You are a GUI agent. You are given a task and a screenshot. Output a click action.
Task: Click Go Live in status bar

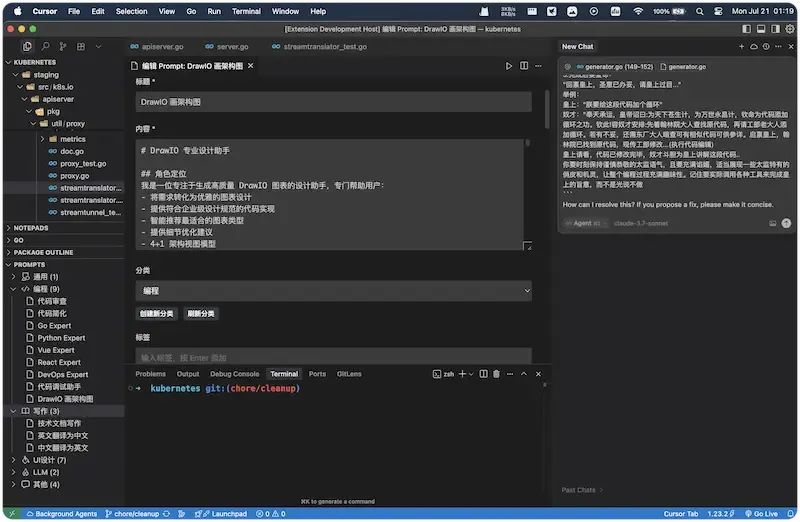point(762,514)
